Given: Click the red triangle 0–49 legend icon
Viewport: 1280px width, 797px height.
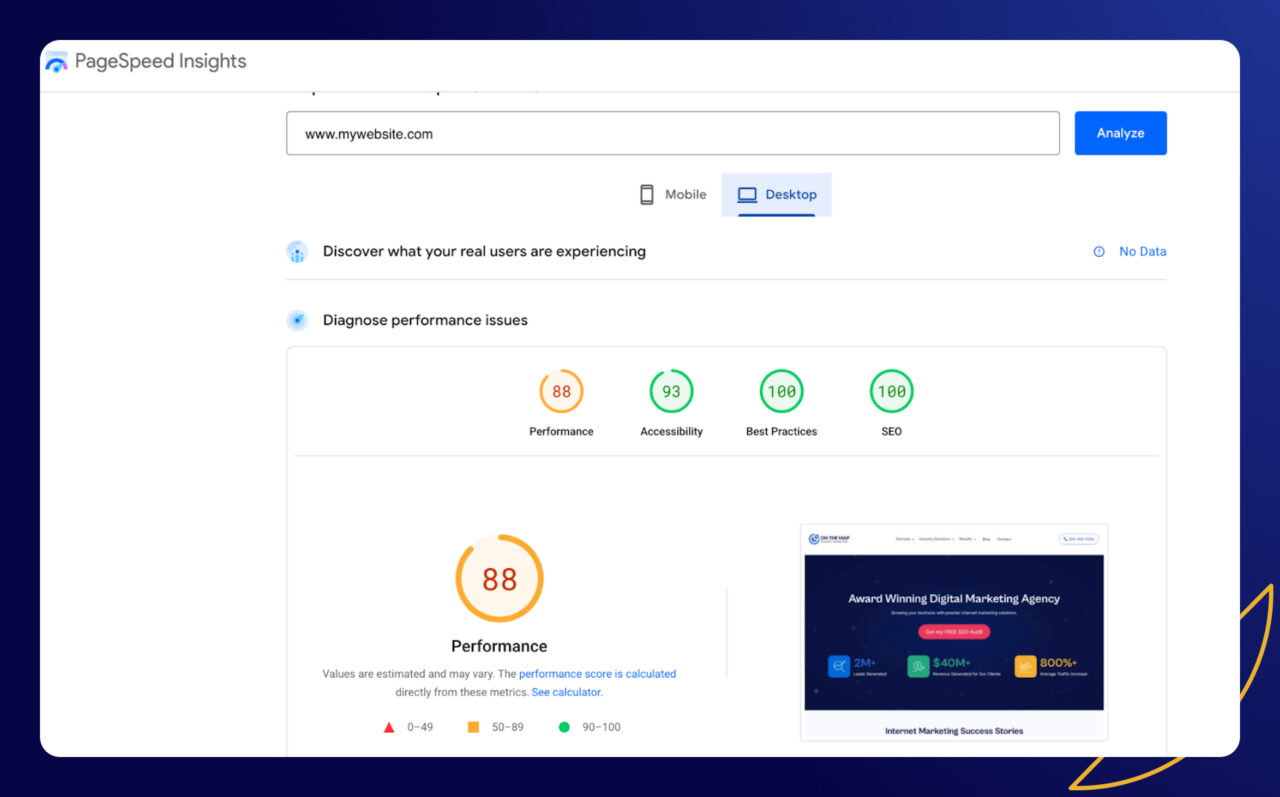Looking at the screenshot, I should tap(389, 727).
